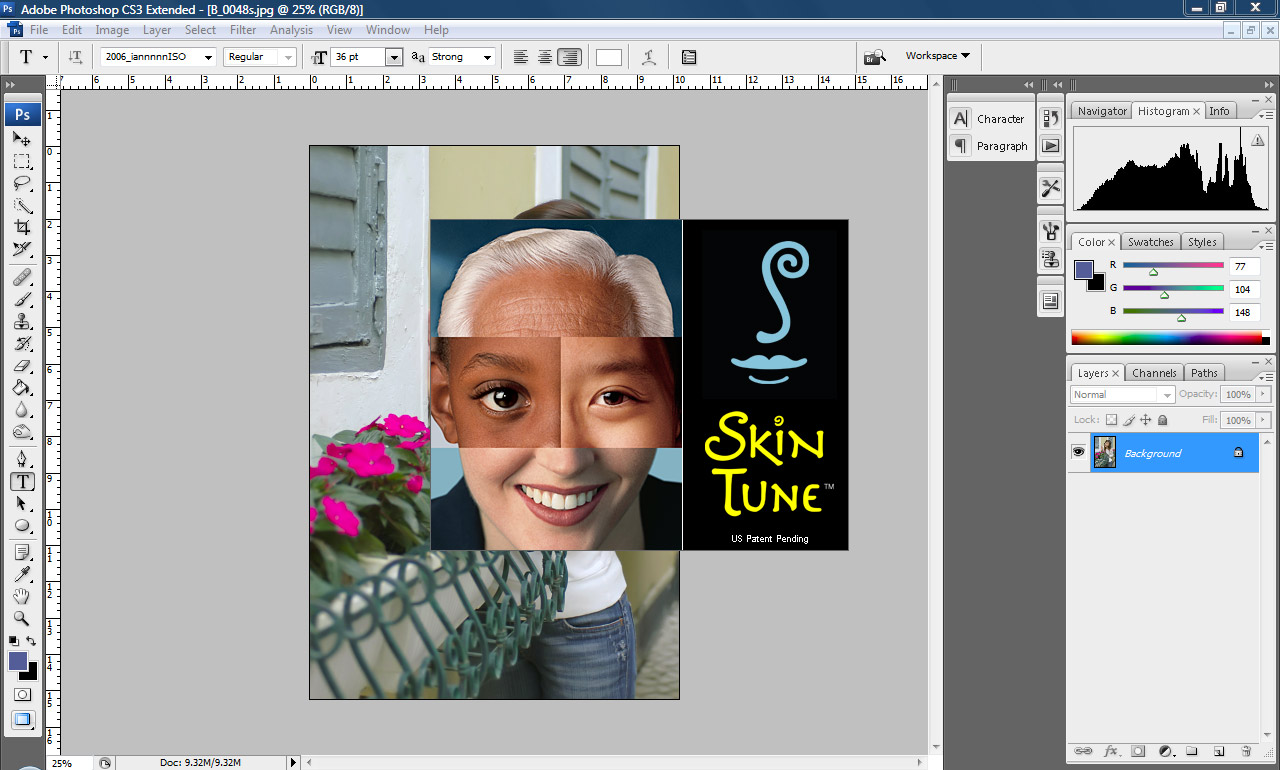Toggle lock transparent pixels

coord(1111,420)
